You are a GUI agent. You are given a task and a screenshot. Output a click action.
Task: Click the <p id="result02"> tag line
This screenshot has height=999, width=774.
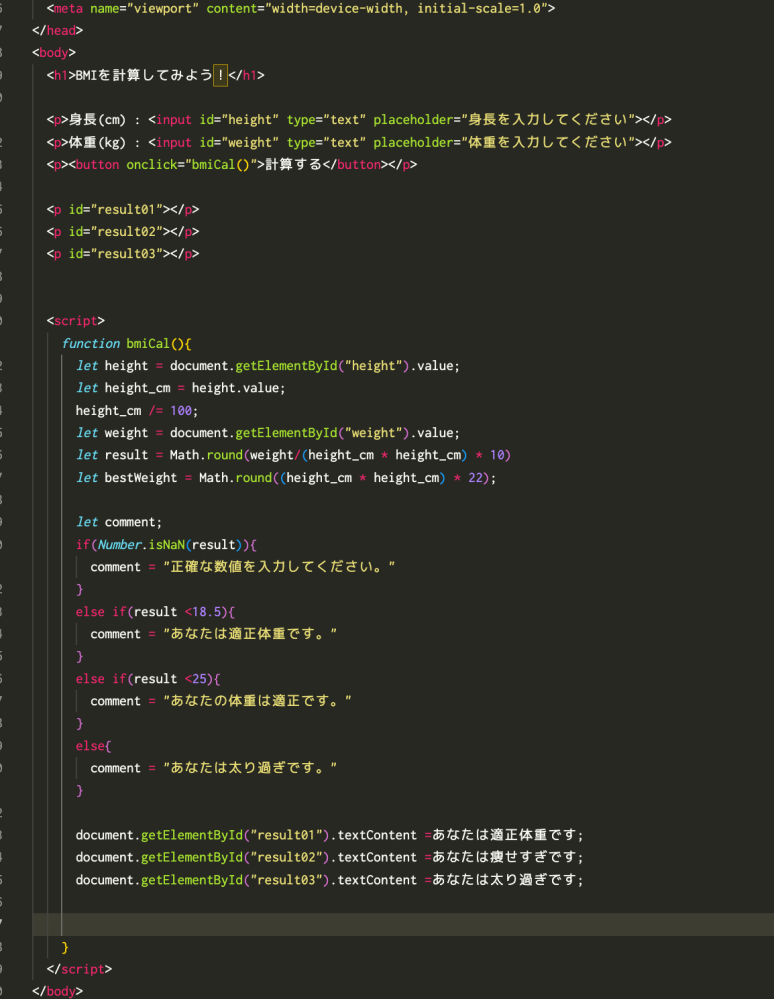[x=123, y=232]
